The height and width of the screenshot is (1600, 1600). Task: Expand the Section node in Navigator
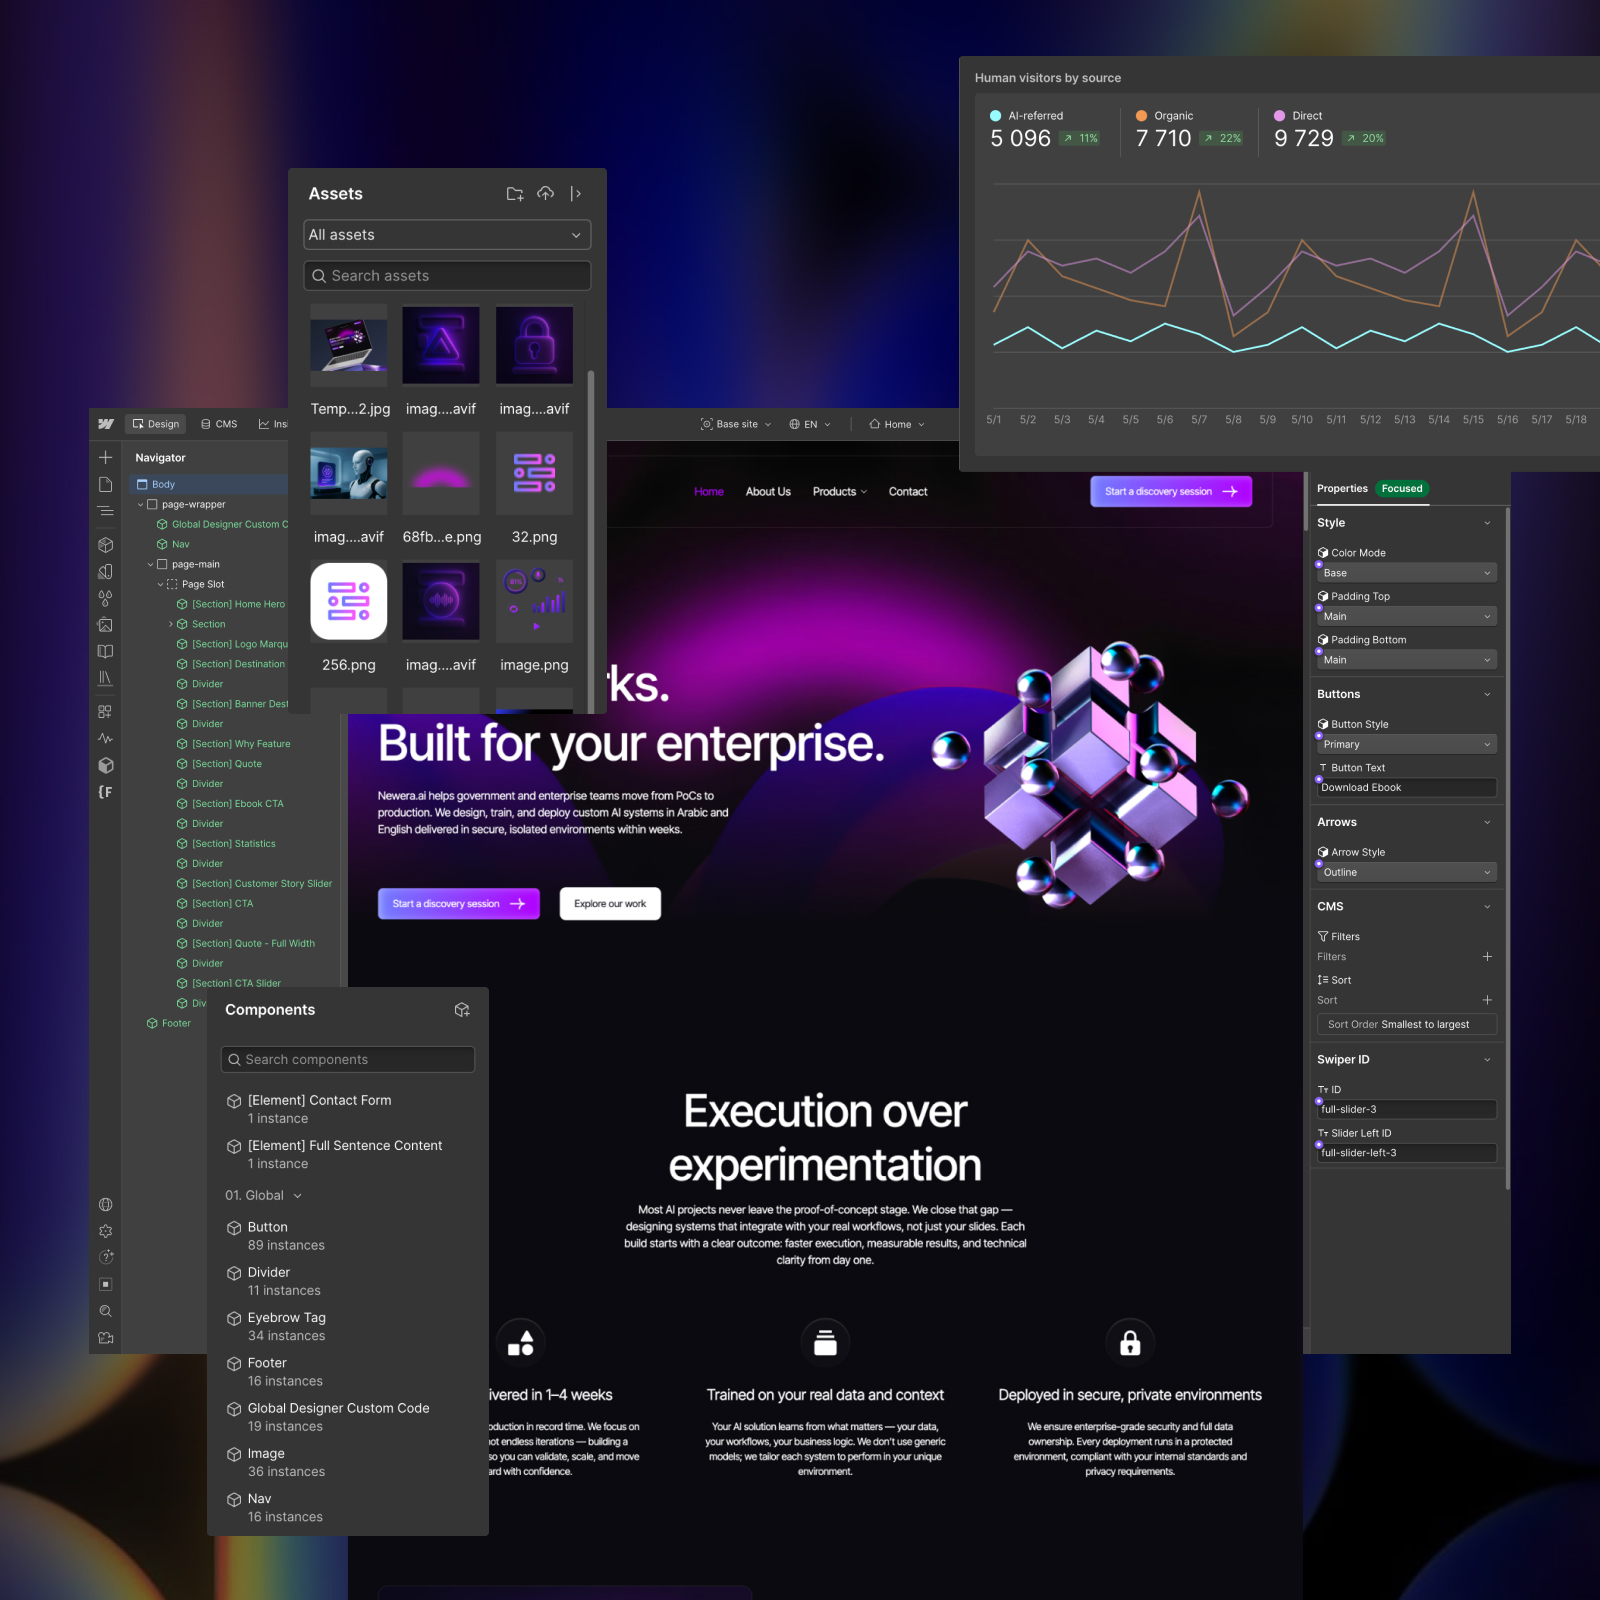coord(171,624)
